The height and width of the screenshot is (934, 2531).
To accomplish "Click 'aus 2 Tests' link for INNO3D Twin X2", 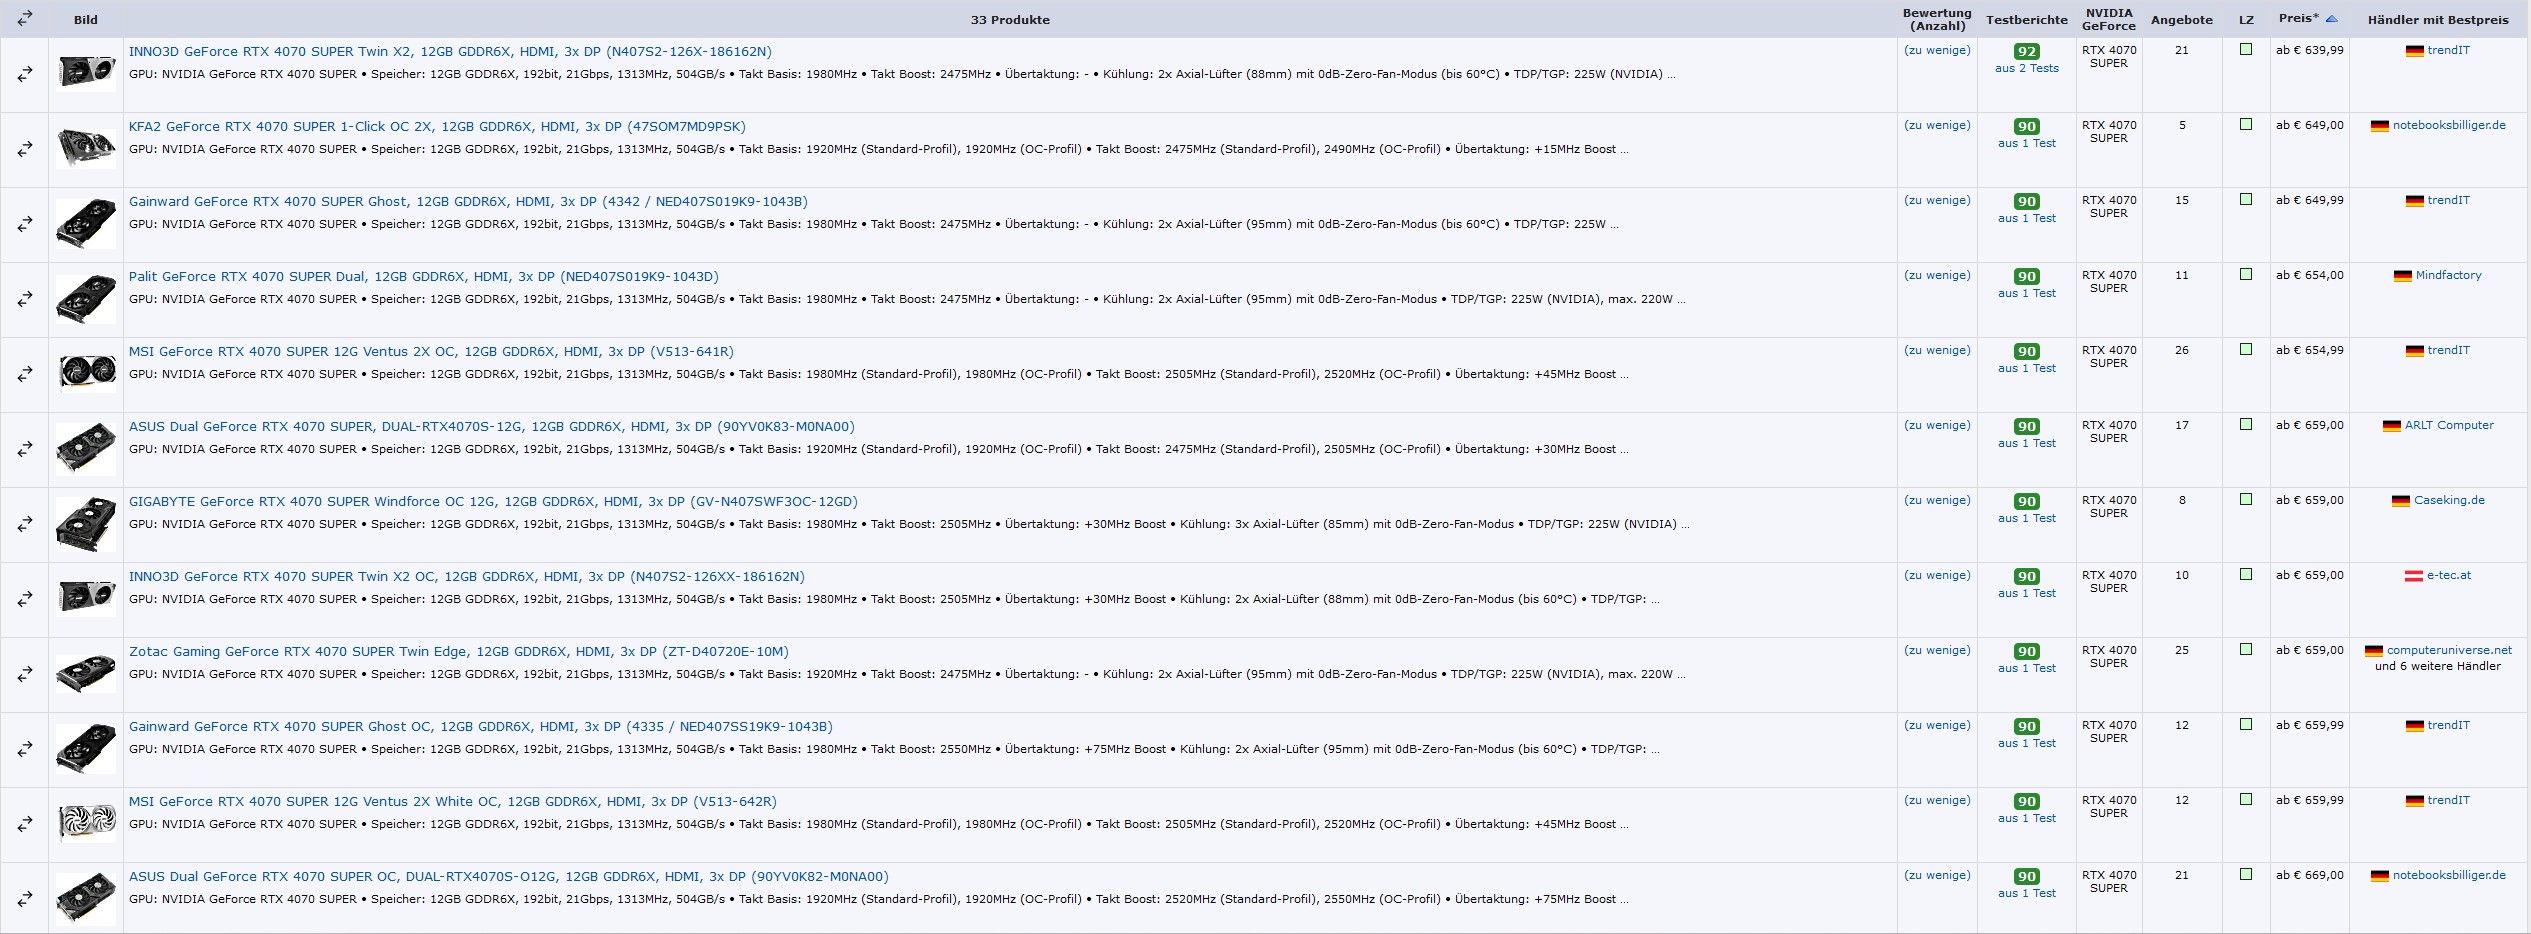I will click(x=2027, y=68).
